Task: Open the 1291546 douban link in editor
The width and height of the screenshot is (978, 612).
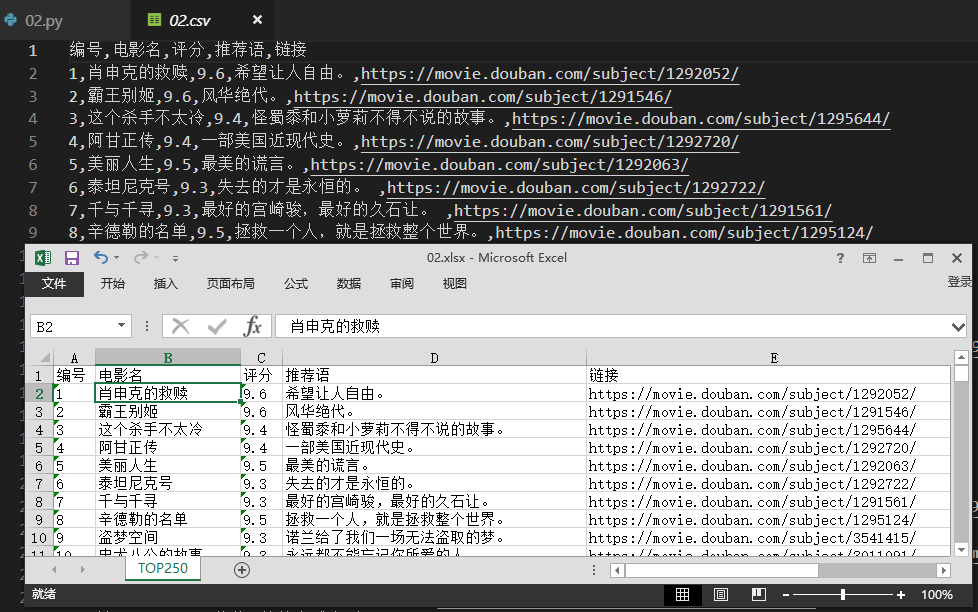Action: click(483, 96)
